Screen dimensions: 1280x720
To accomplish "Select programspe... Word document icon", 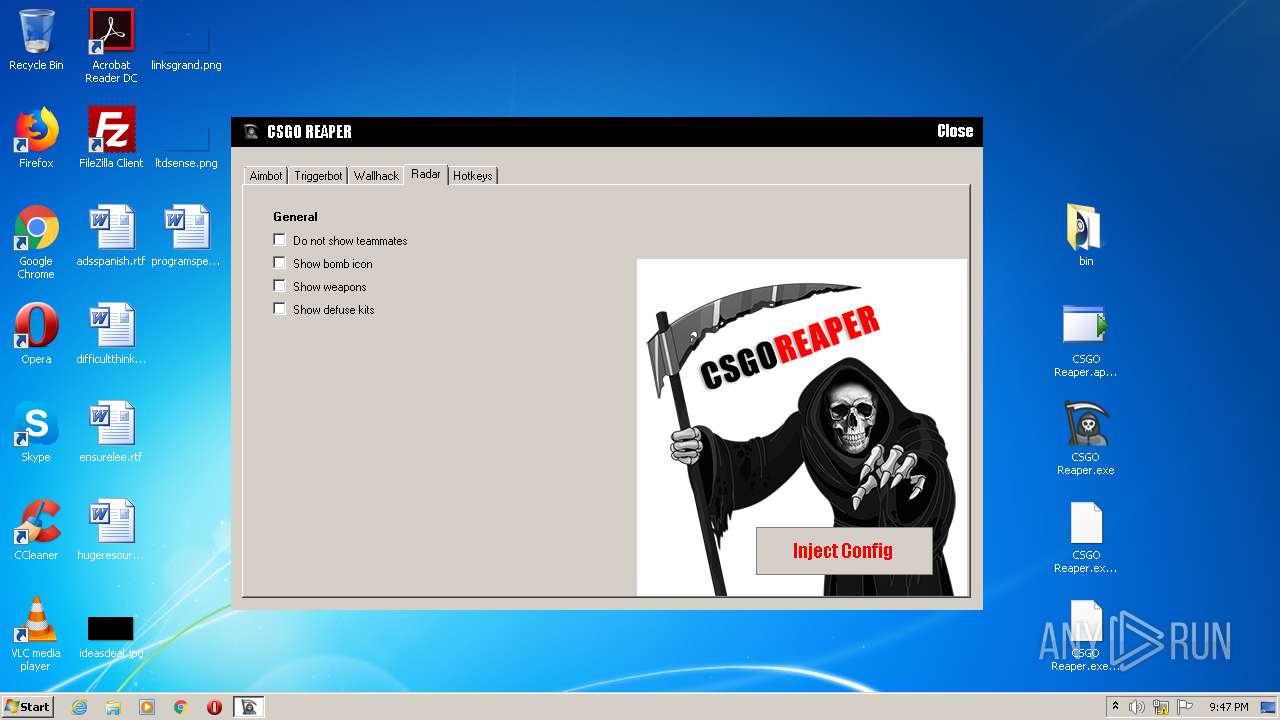I will tap(186, 236).
